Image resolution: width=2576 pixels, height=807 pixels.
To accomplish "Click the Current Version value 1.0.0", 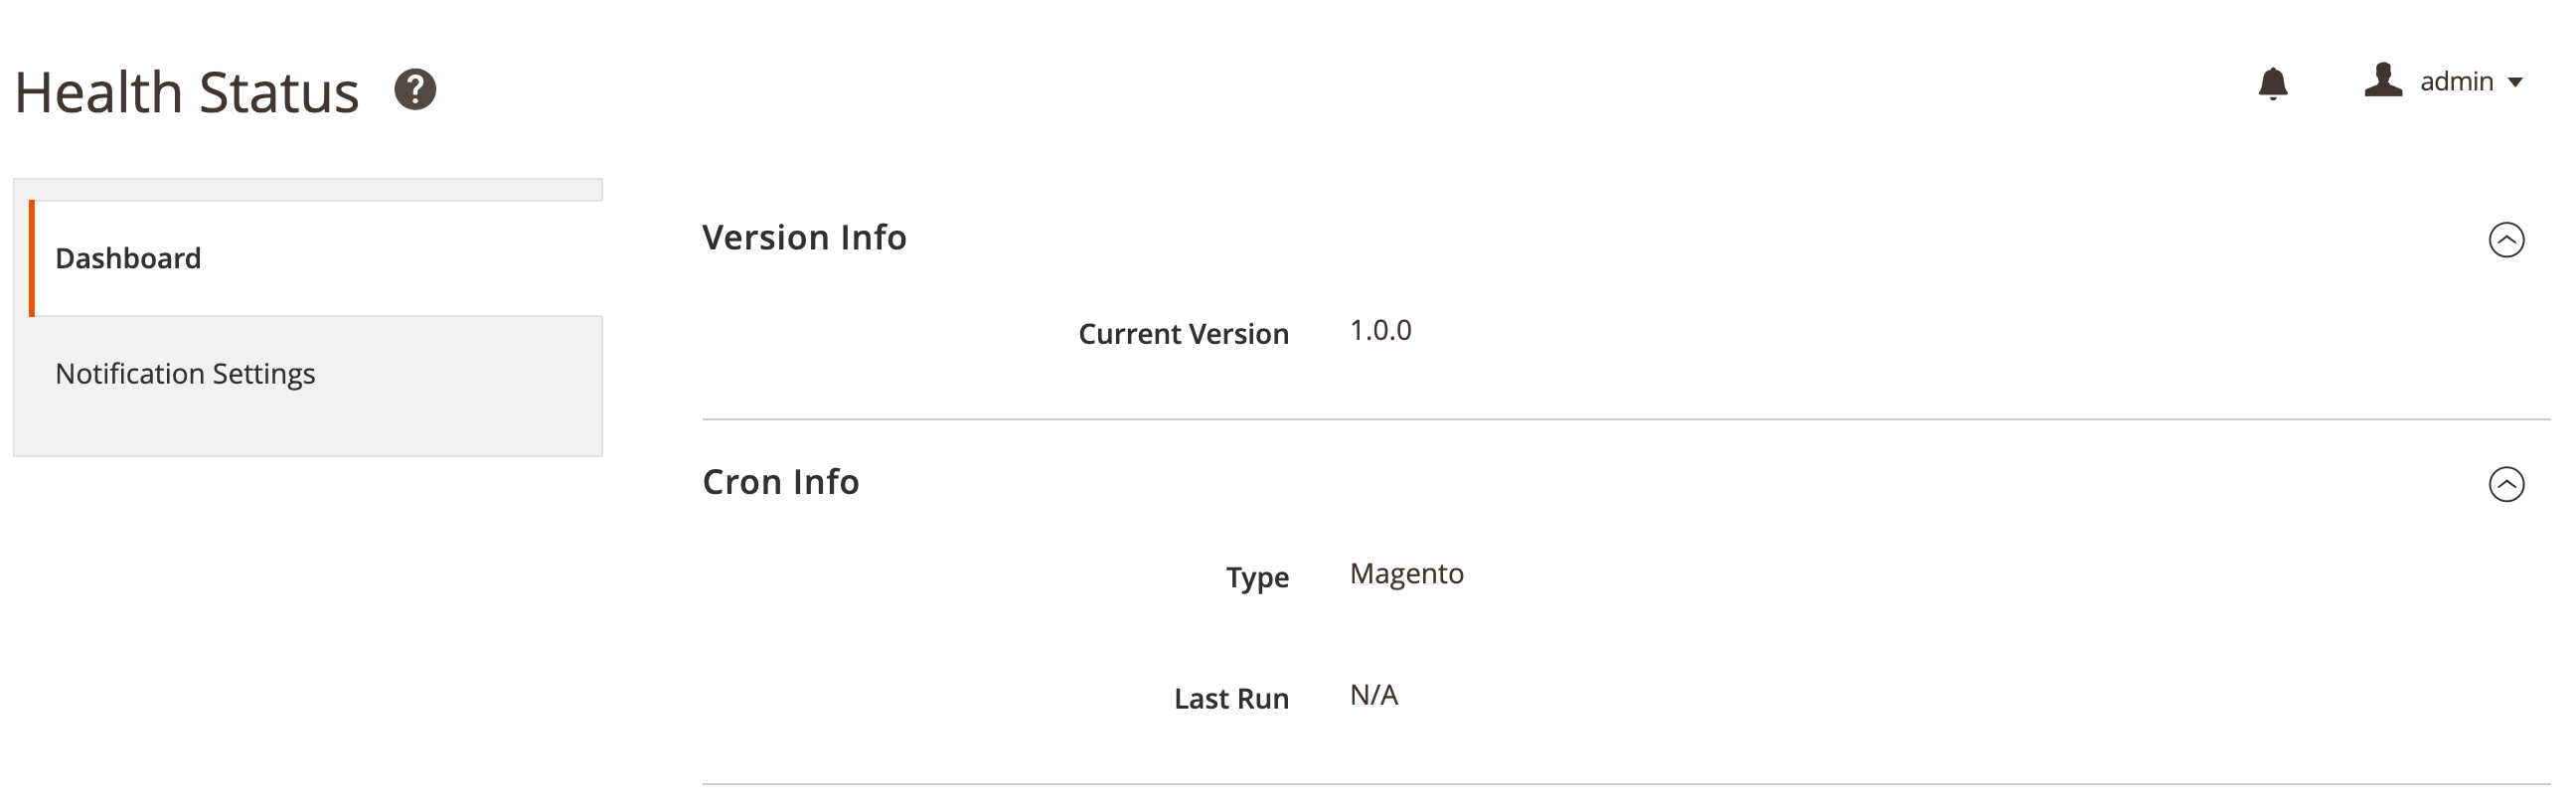I will click(1379, 330).
